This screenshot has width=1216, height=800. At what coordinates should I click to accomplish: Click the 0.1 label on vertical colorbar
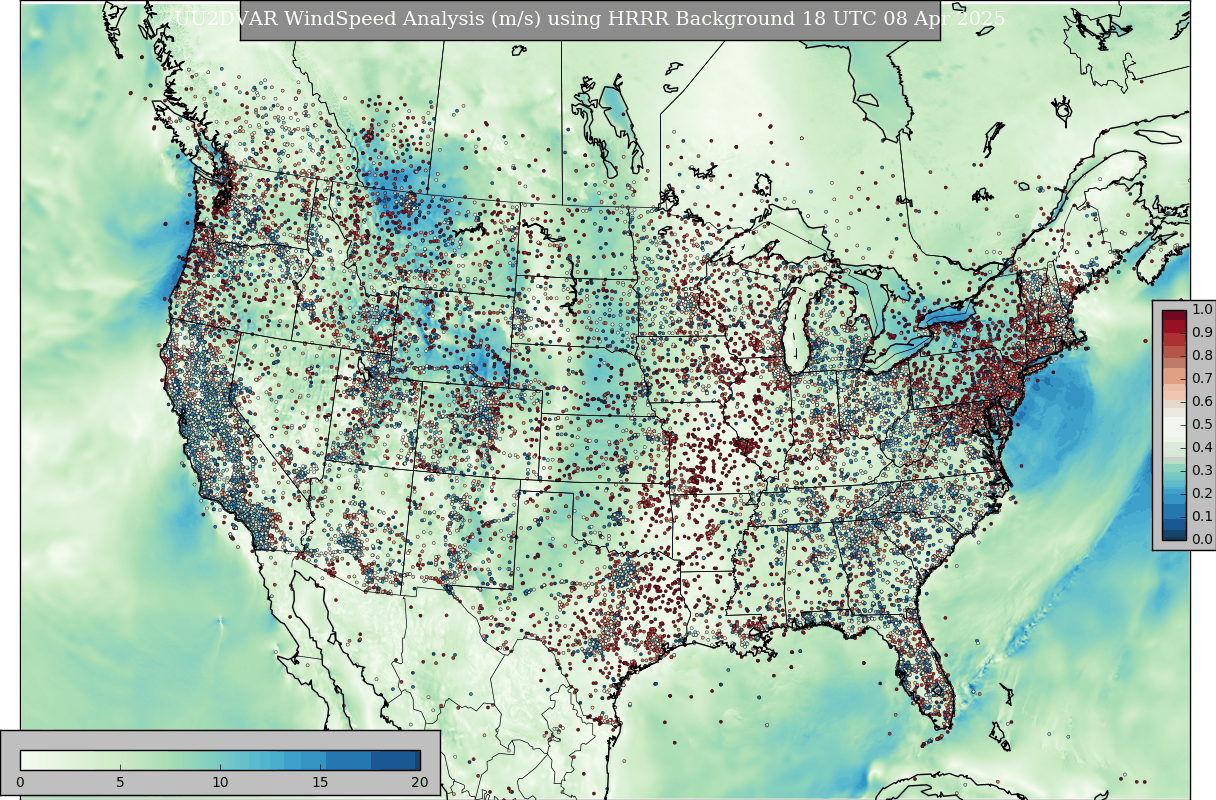[1202, 517]
